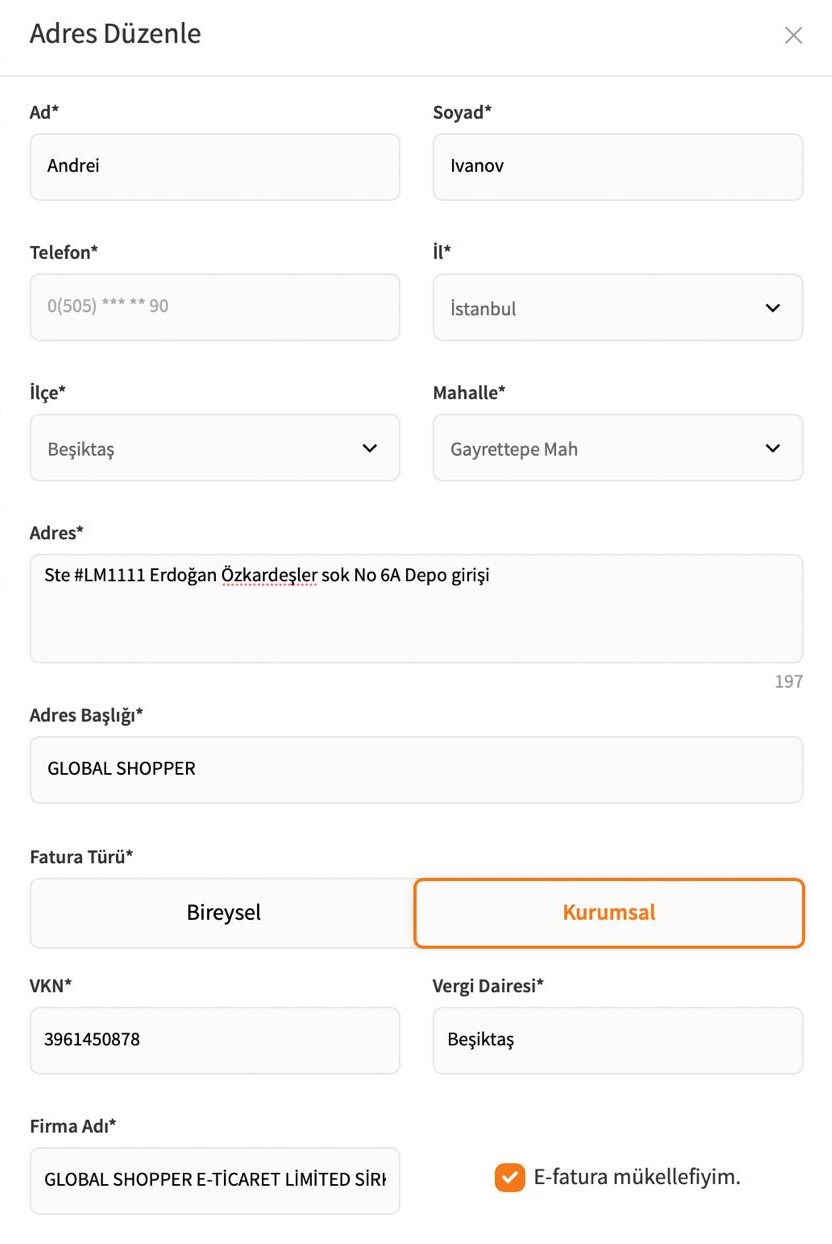Click the chevron arrow in İl field

pos(772,308)
